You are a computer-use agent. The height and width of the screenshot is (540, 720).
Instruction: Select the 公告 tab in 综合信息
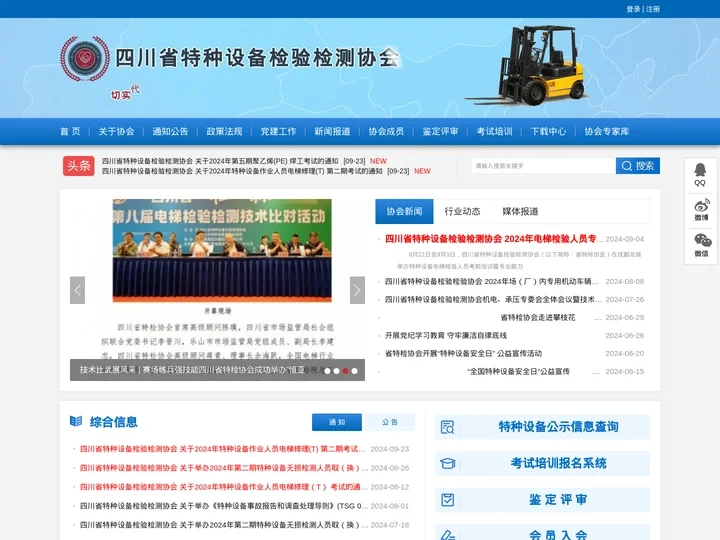click(390, 422)
